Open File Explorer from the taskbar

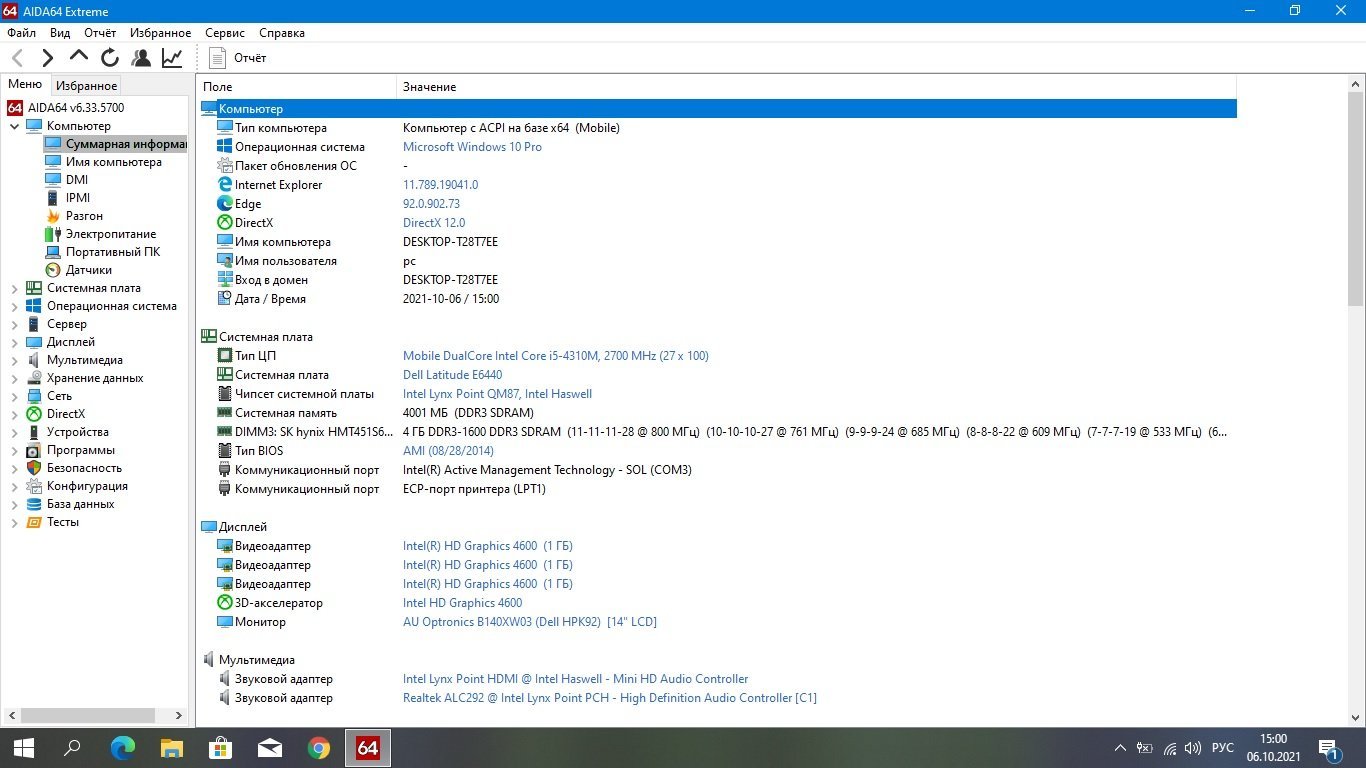point(171,748)
